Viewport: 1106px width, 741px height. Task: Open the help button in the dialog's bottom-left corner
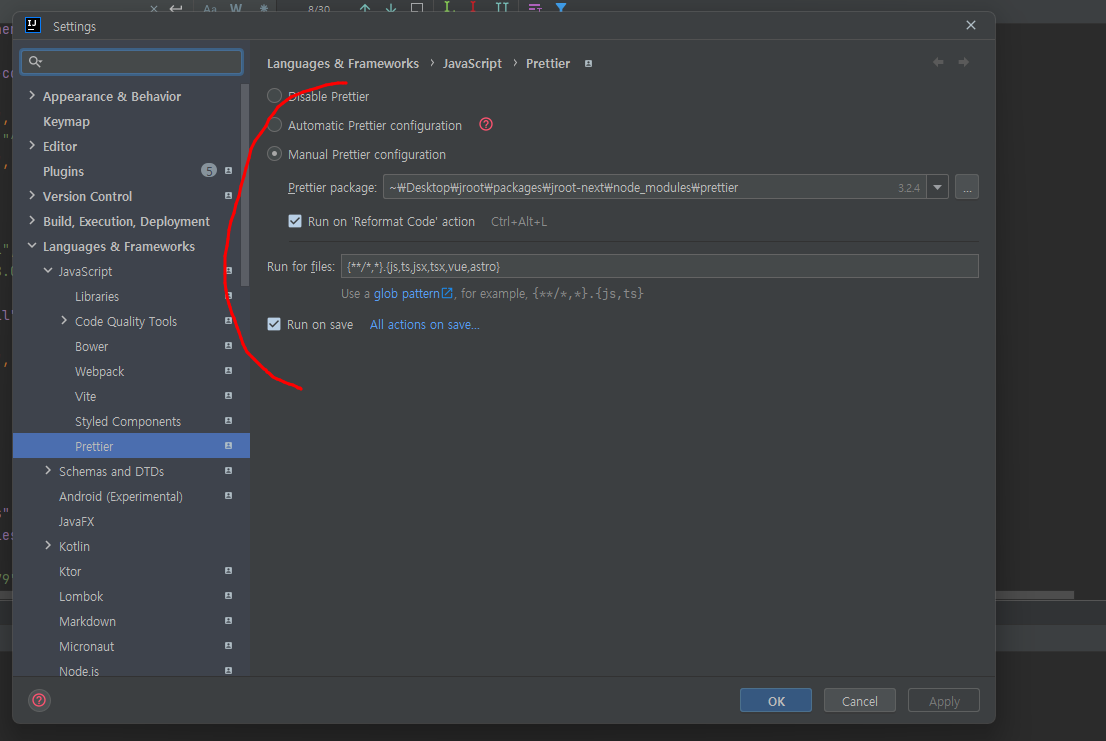[40, 700]
